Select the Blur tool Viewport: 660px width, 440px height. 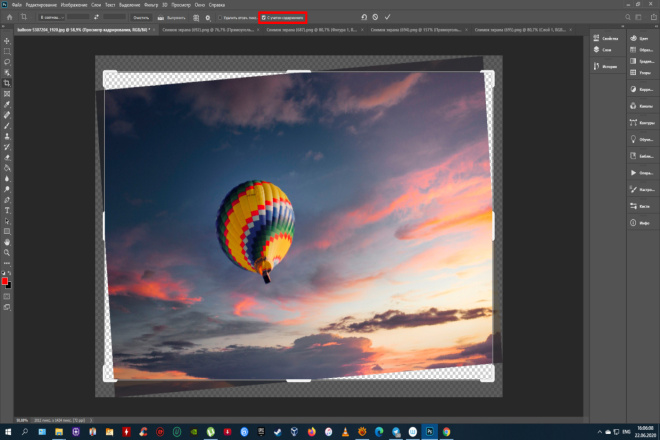7,179
